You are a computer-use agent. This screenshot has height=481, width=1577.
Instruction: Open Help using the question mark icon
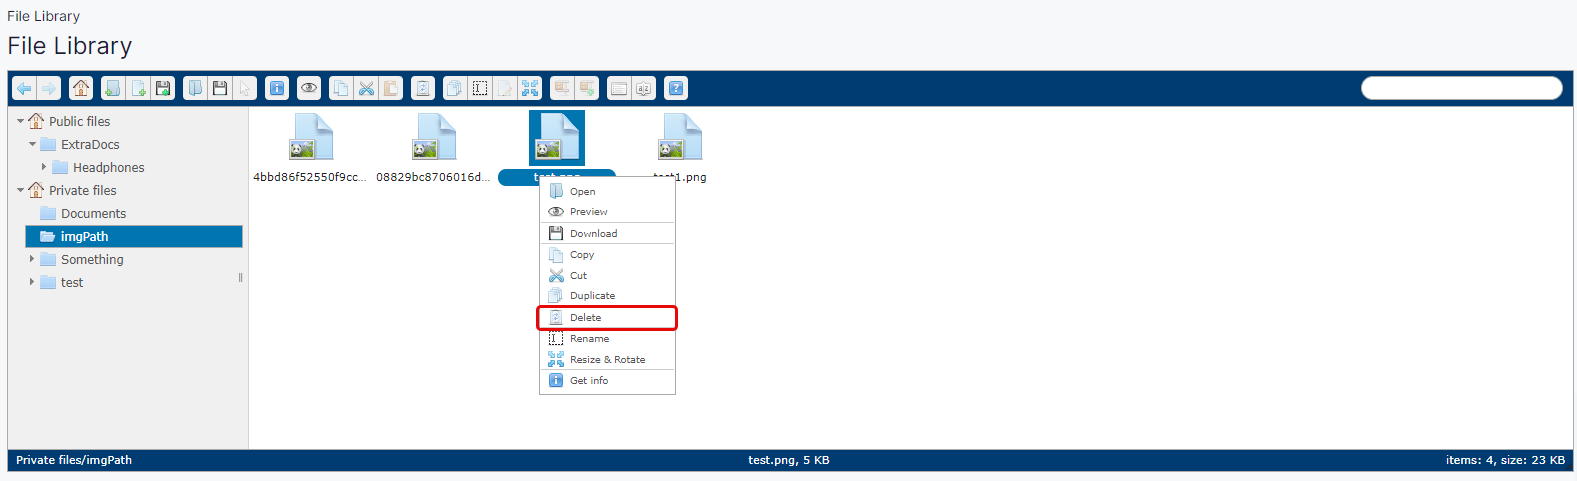coord(676,88)
